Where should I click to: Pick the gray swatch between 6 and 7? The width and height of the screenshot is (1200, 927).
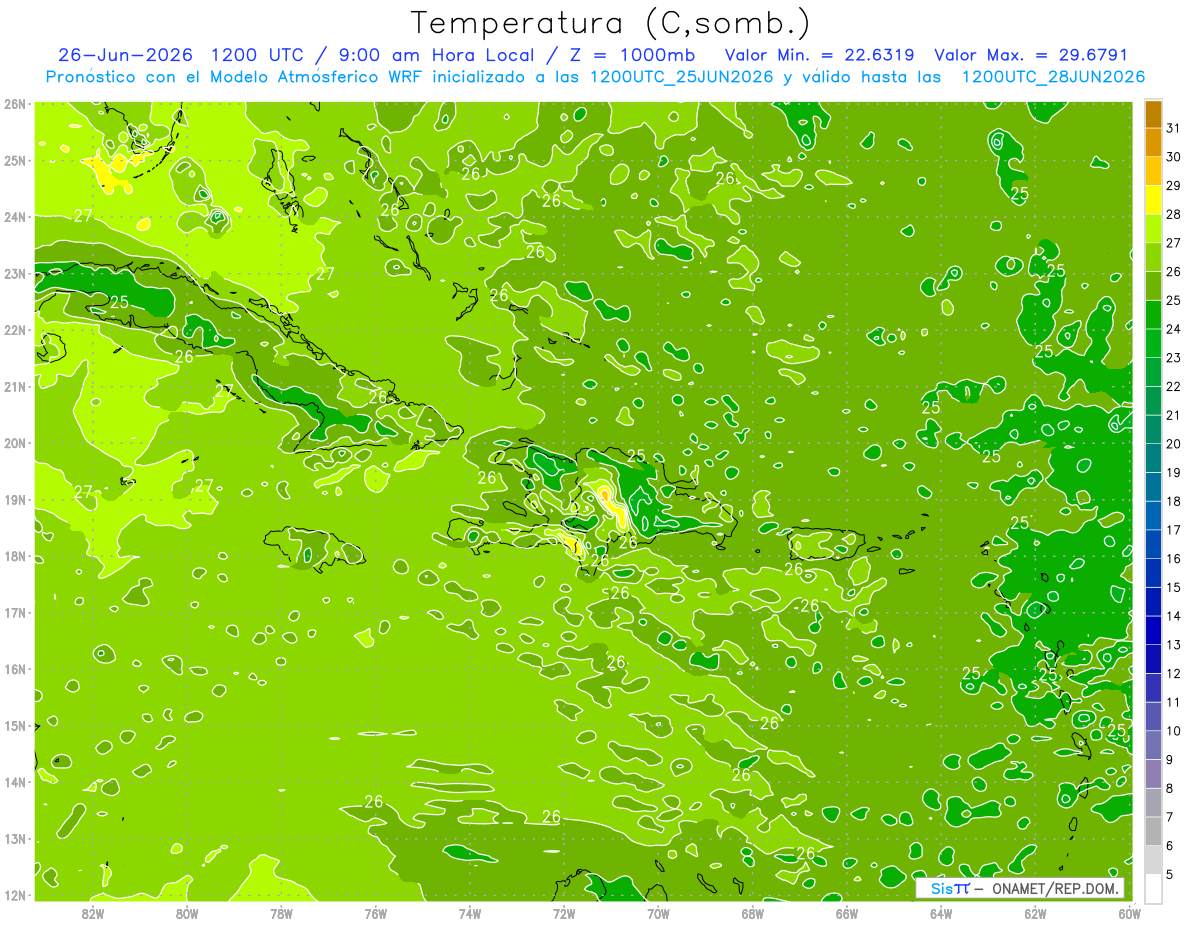[x=1153, y=831]
